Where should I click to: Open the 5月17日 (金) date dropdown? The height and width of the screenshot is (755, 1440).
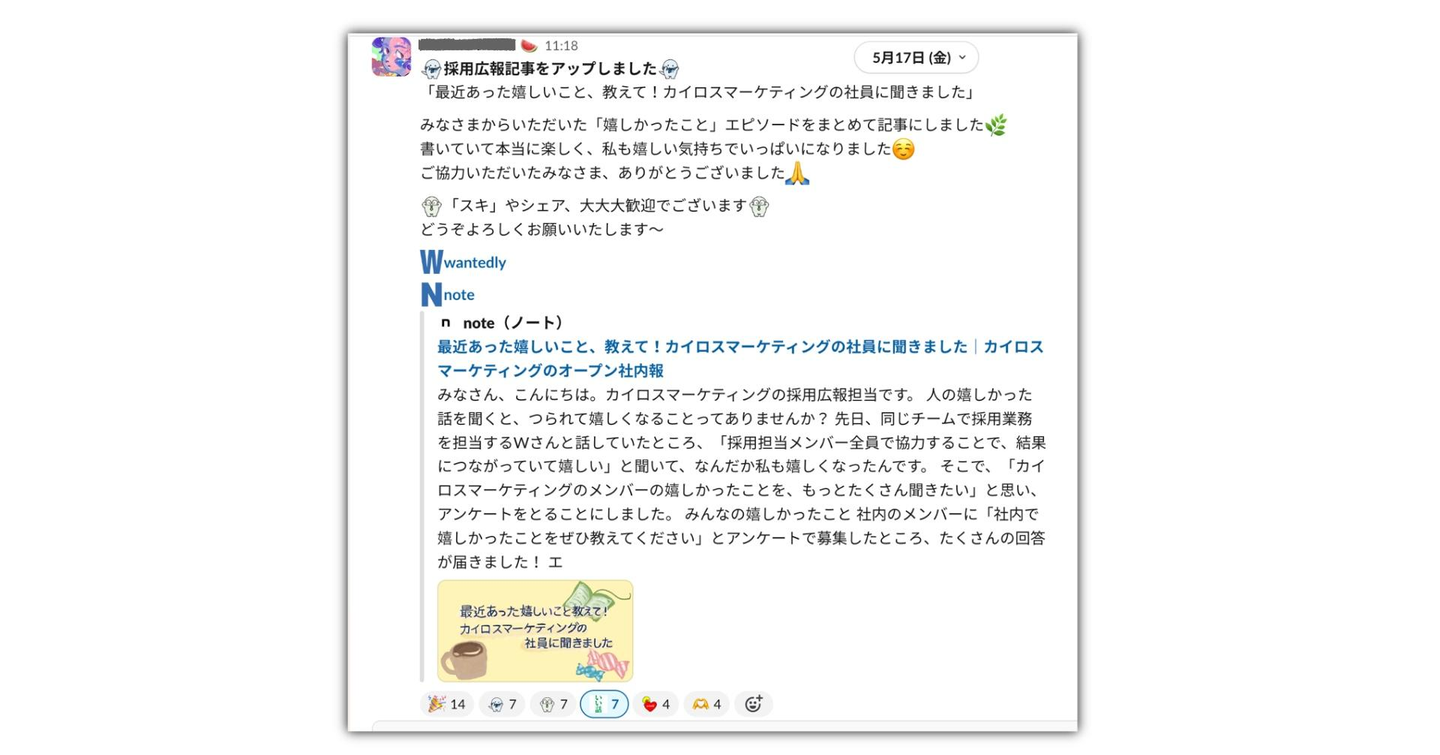pos(916,58)
